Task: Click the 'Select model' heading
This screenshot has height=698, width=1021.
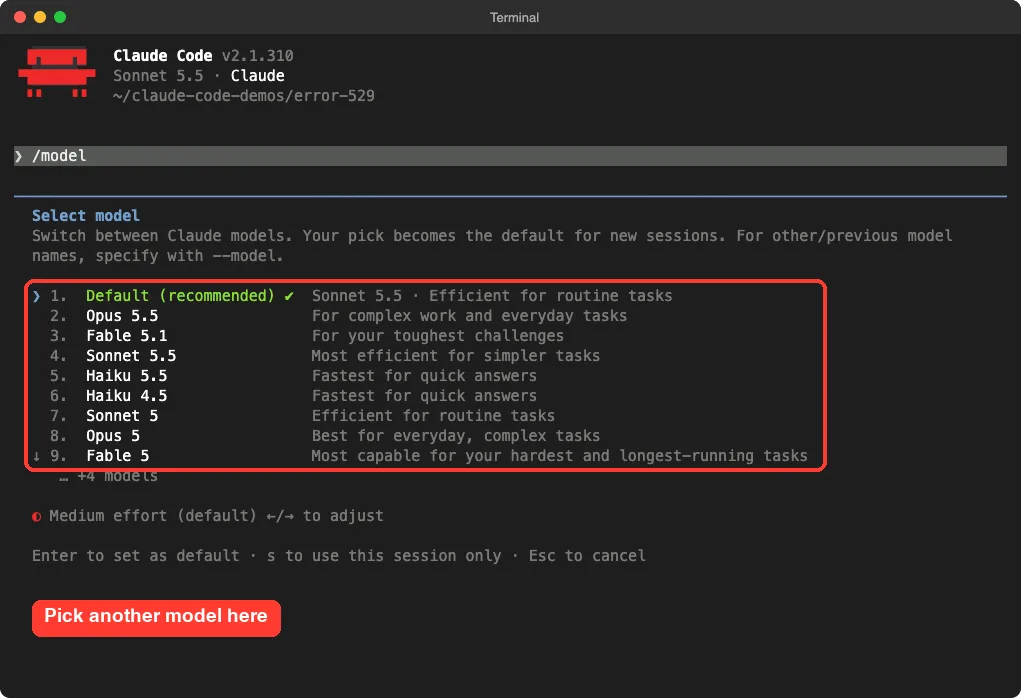Action: click(x=86, y=216)
